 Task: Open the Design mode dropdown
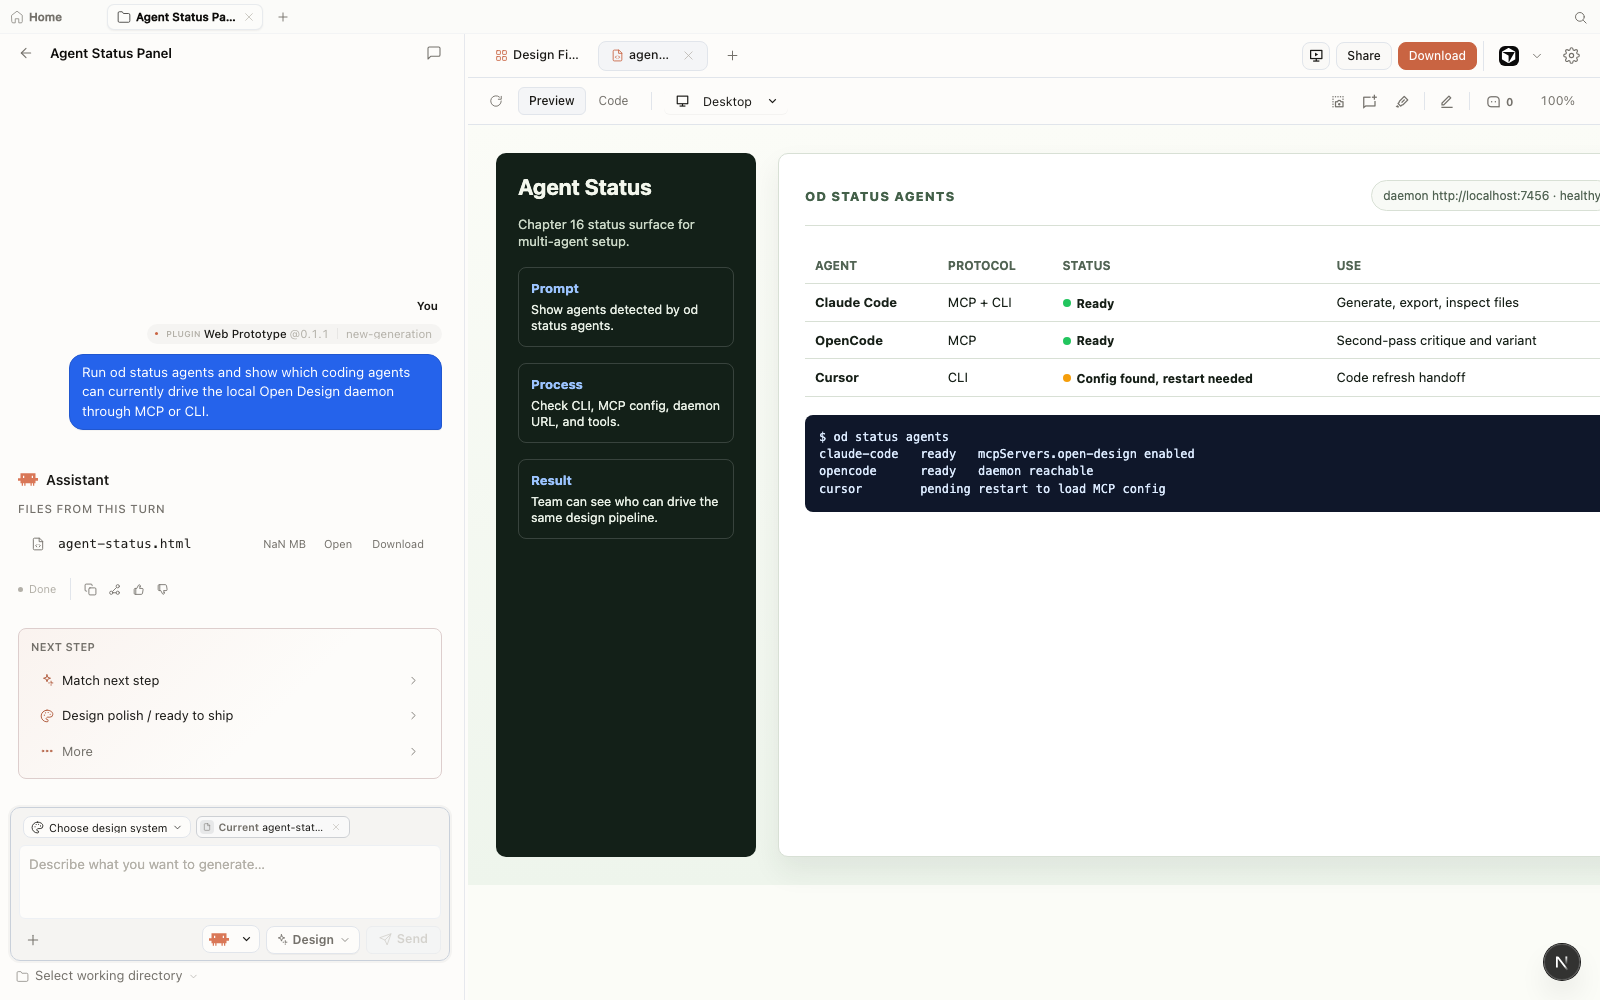tap(313, 939)
